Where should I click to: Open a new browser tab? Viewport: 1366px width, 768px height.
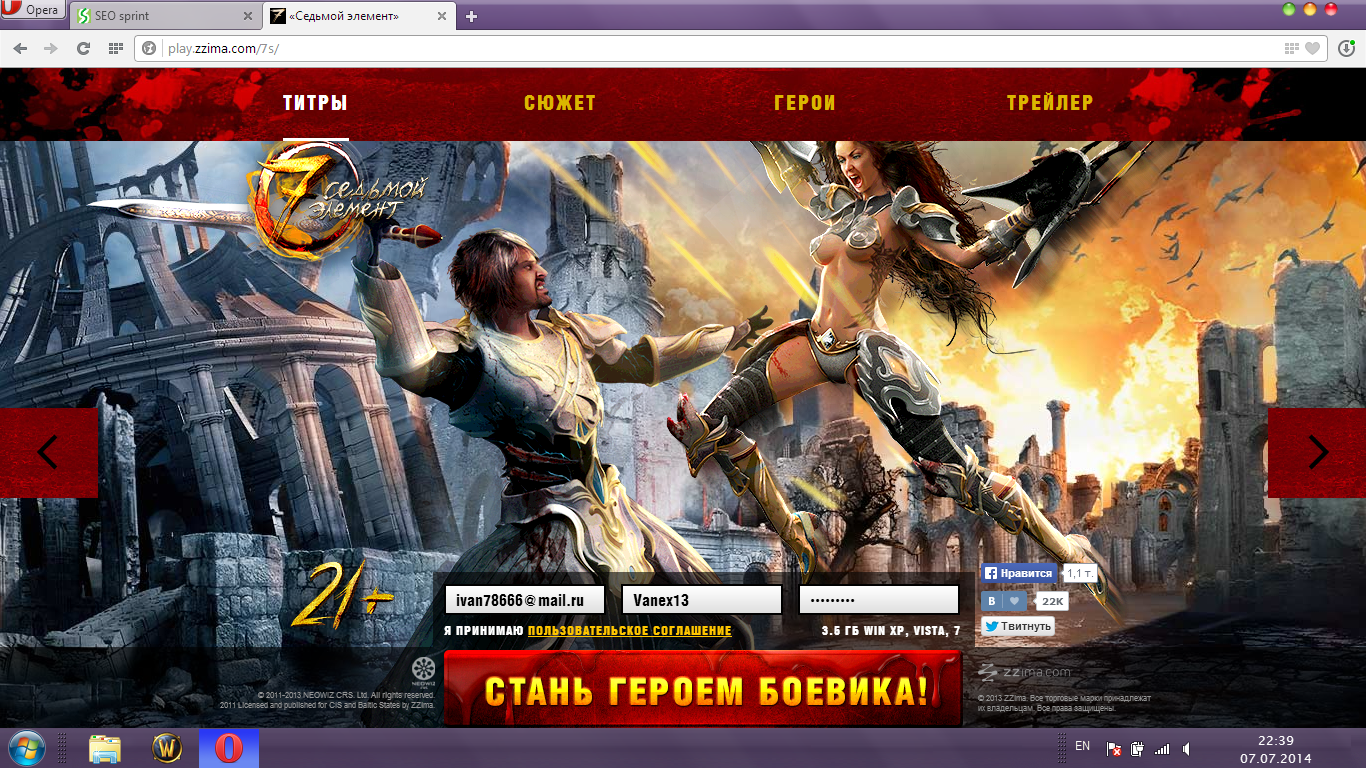[472, 16]
